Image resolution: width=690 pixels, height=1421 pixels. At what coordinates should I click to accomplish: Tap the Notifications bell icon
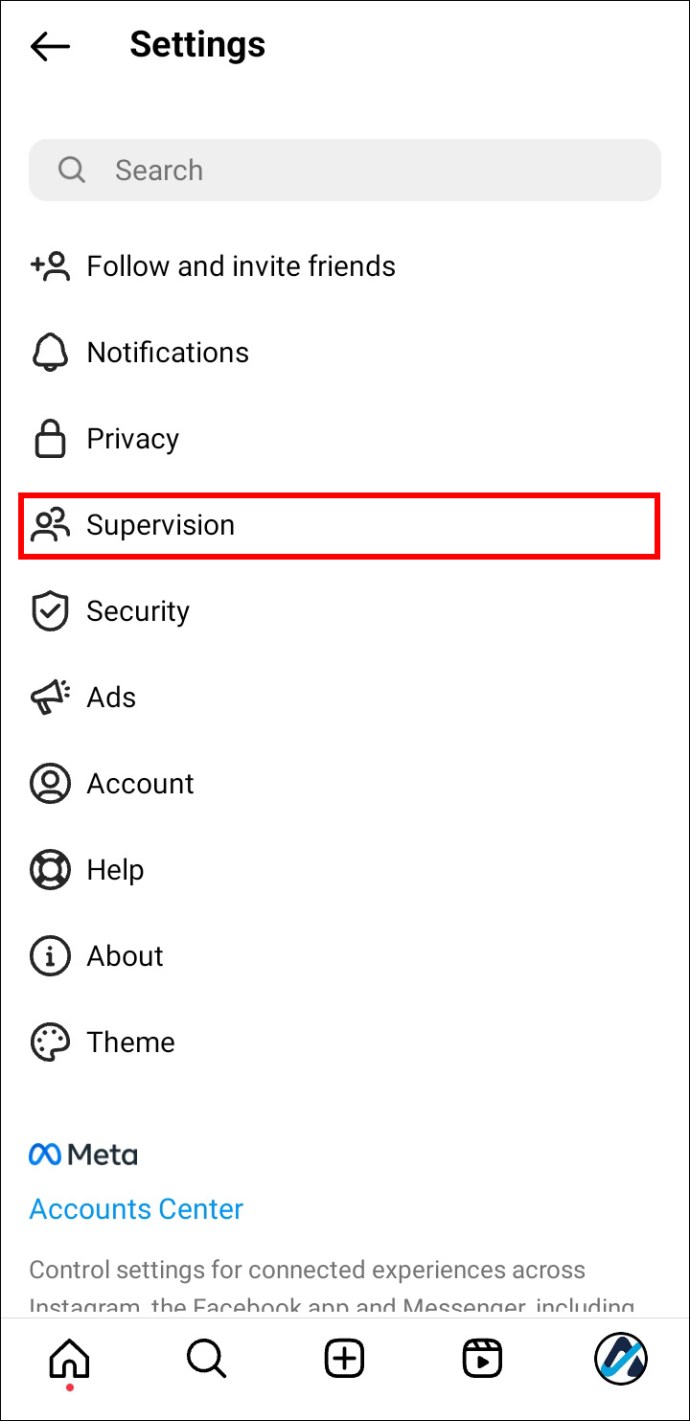pyautogui.click(x=50, y=353)
